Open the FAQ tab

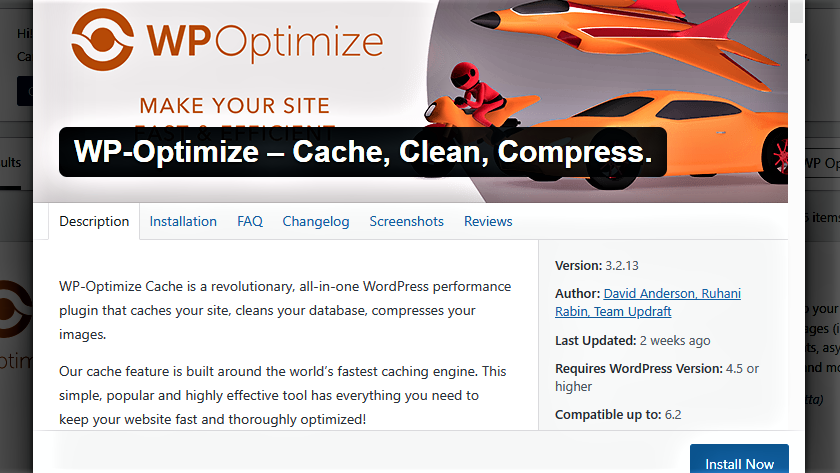(x=250, y=221)
